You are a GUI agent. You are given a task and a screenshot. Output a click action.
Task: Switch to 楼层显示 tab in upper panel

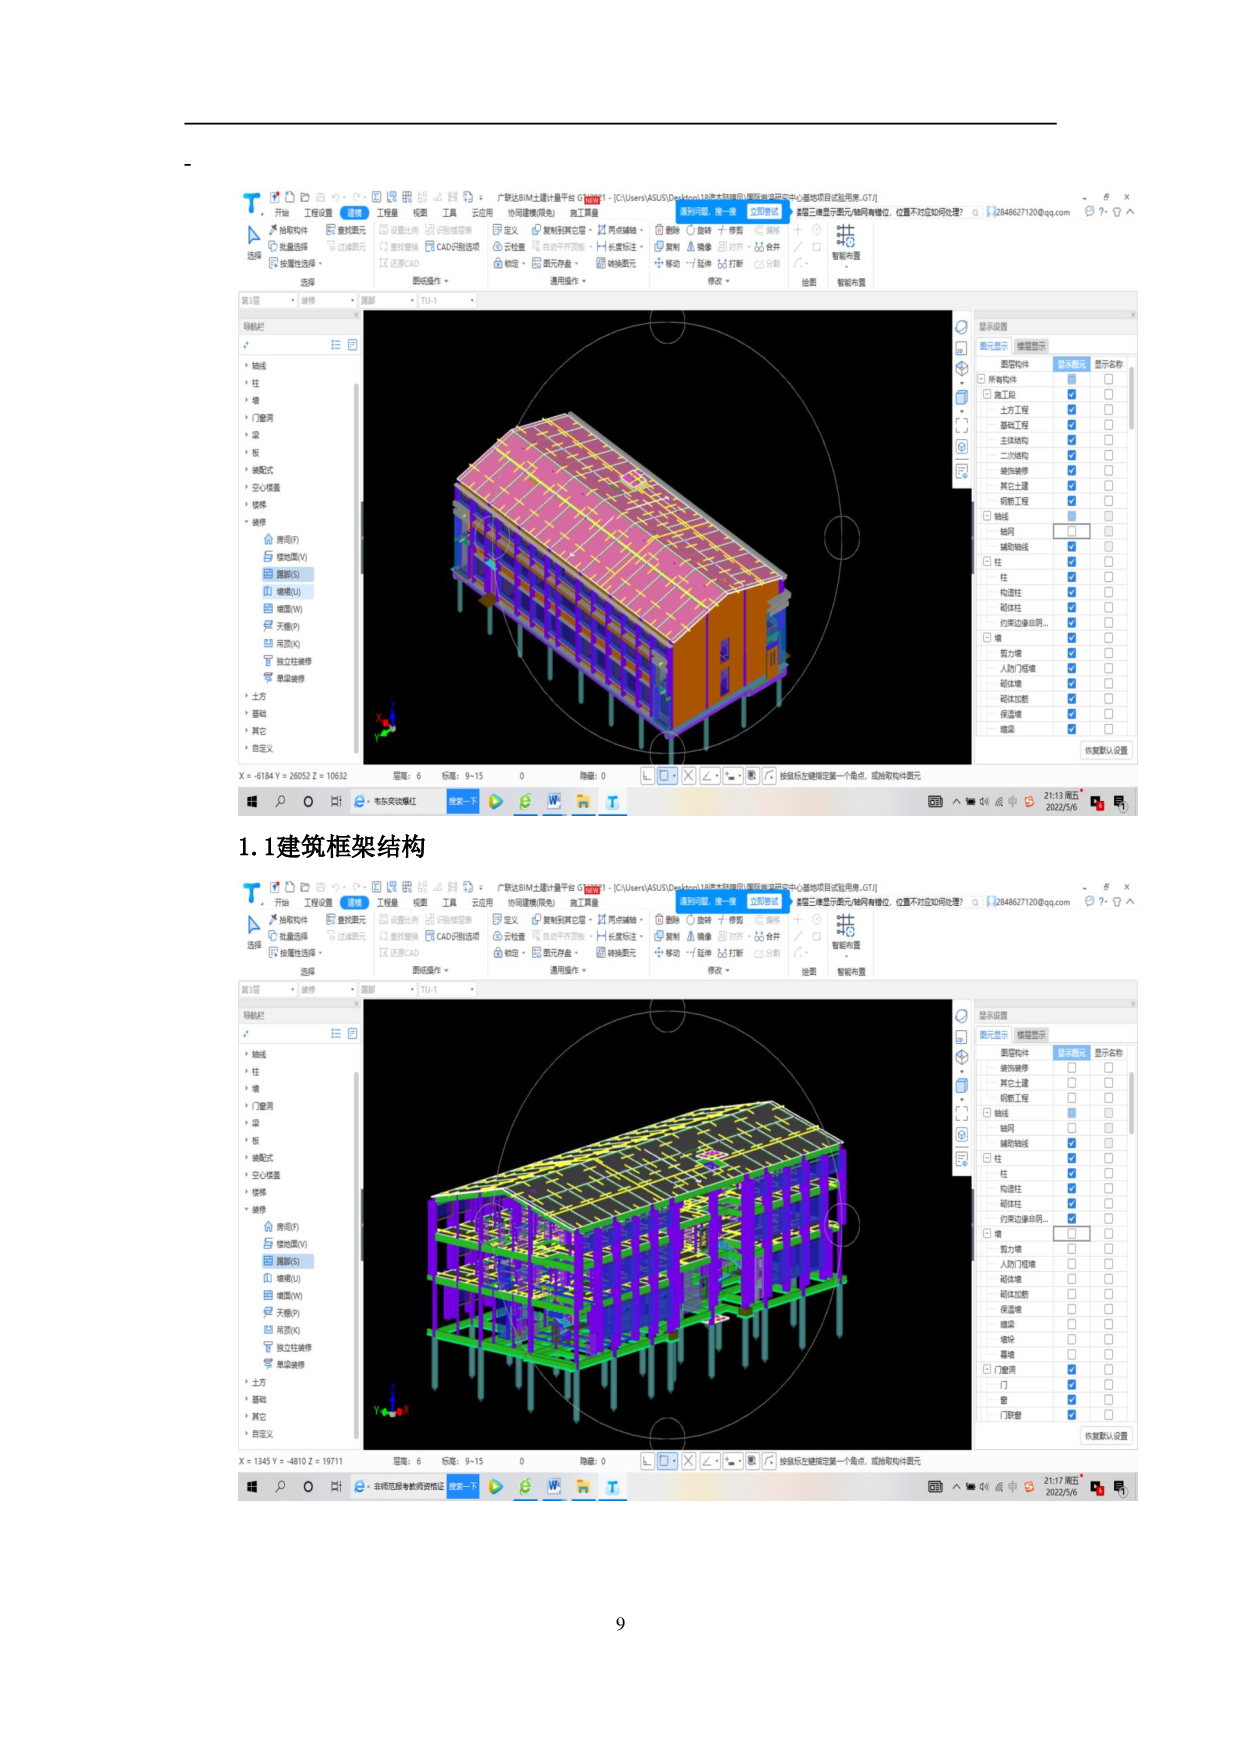click(x=1031, y=346)
